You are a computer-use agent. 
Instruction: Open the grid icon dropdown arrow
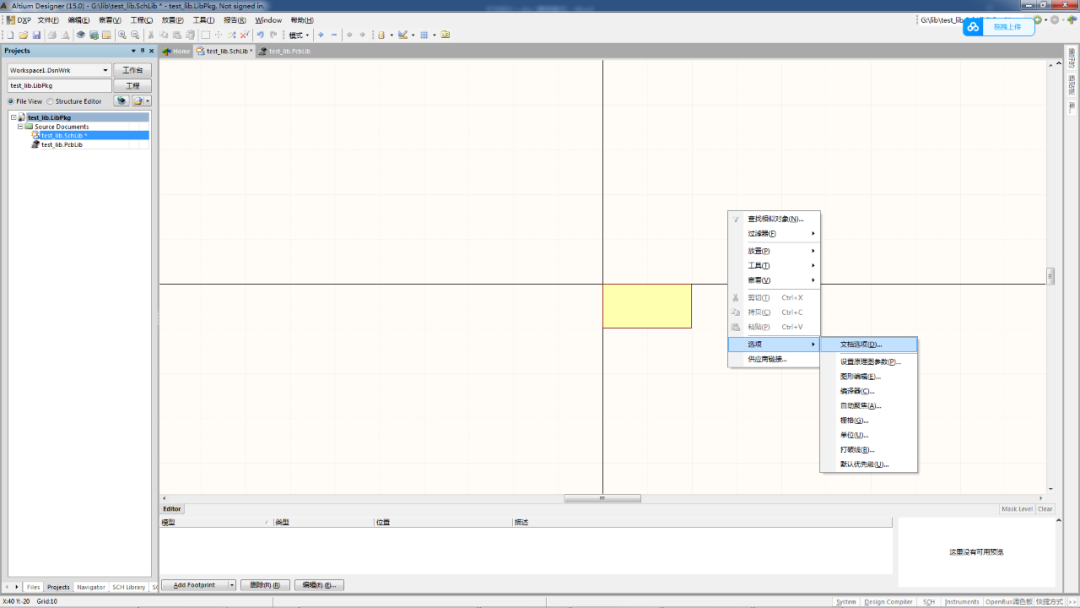coord(434,35)
